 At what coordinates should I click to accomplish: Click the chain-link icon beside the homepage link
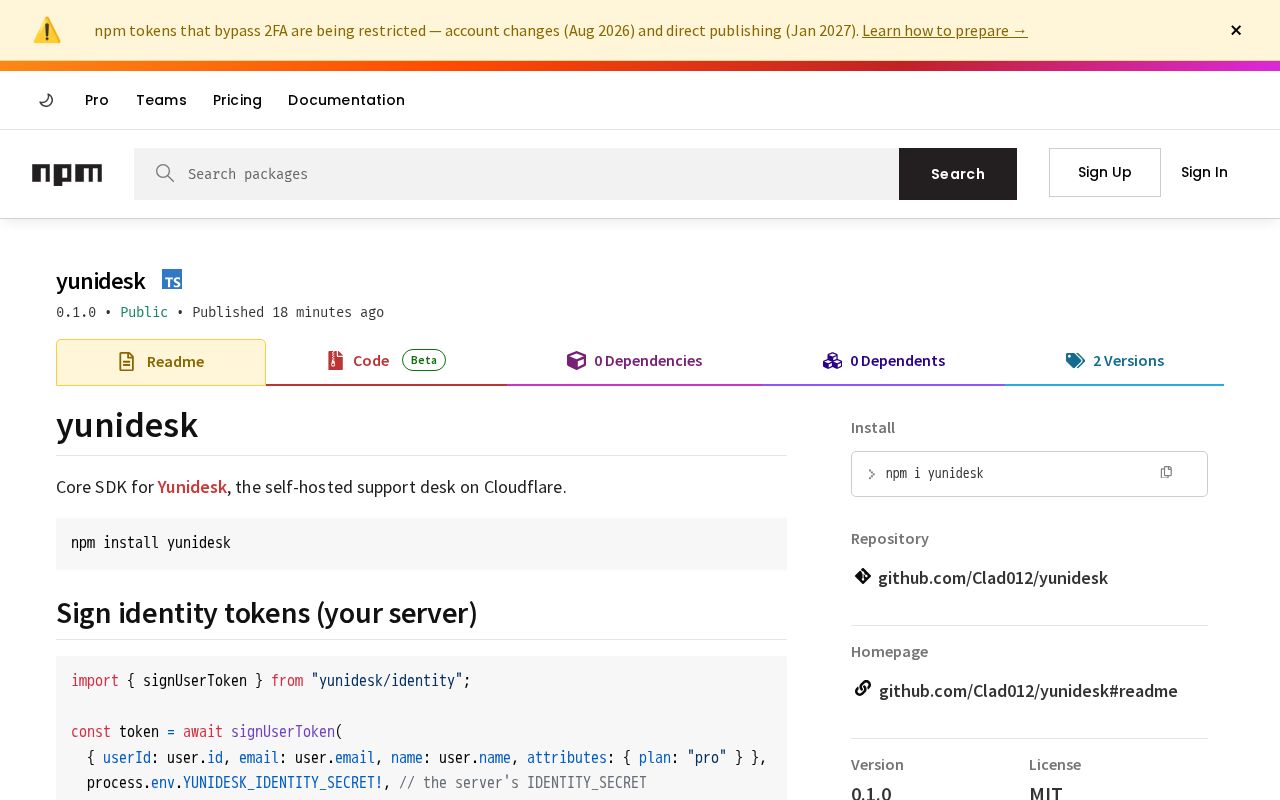pyautogui.click(x=863, y=689)
